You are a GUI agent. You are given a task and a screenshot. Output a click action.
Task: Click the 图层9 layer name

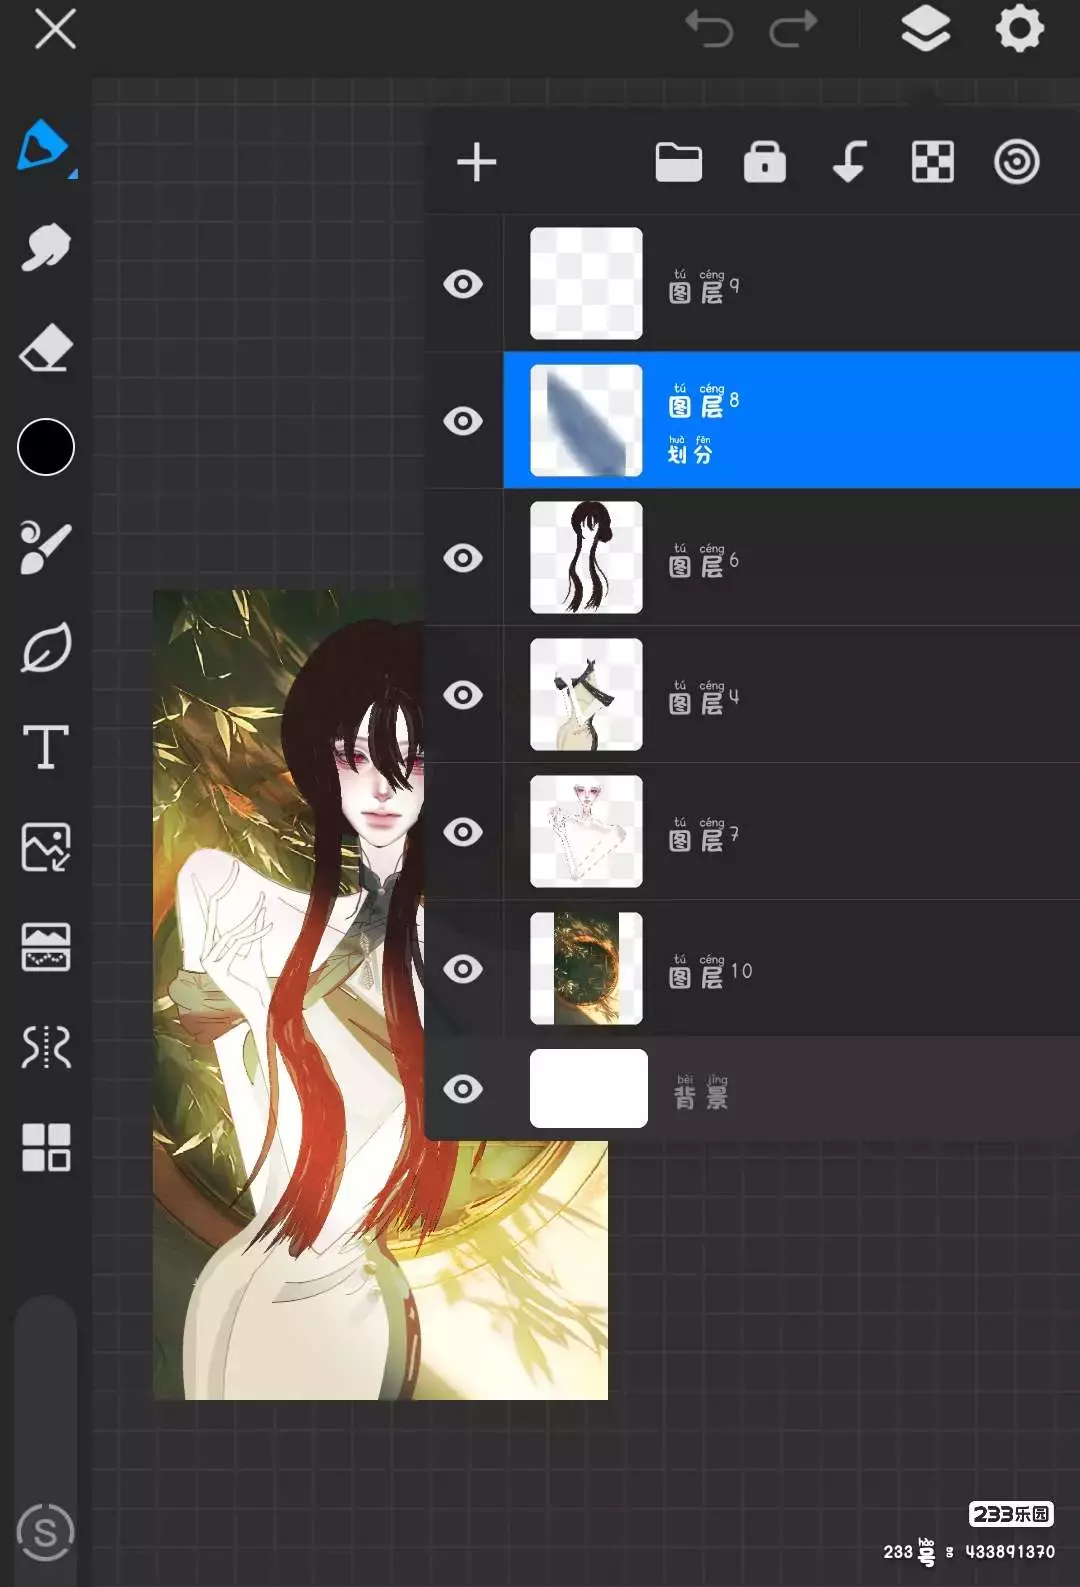(x=704, y=287)
